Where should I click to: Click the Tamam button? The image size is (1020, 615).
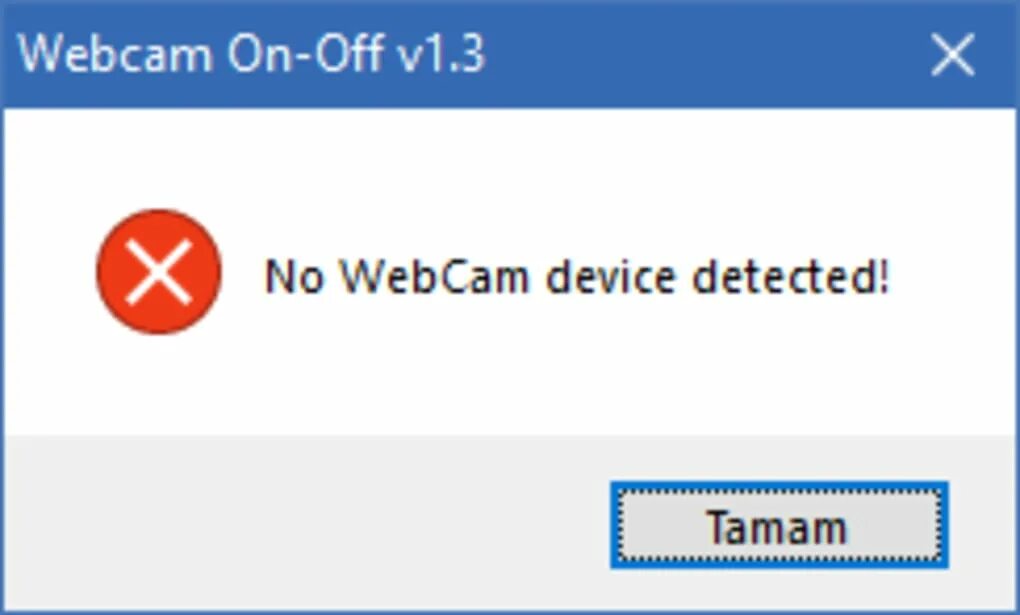[x=778, y=527]
